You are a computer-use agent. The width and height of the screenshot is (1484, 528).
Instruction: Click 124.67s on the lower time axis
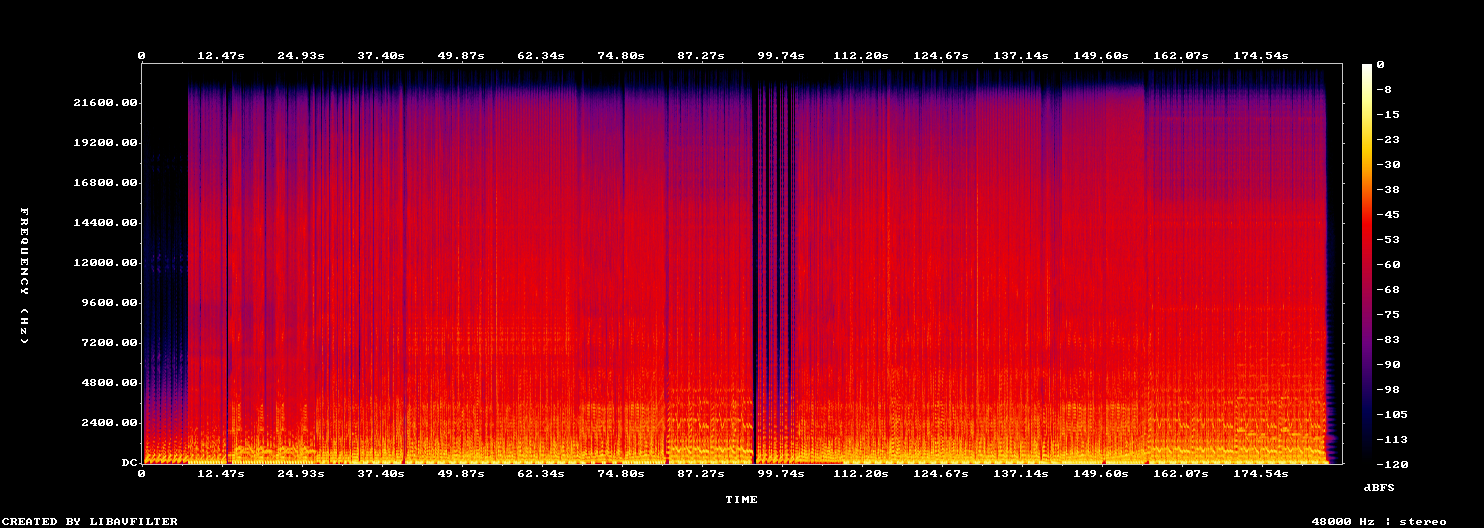[x=941, y=473]
